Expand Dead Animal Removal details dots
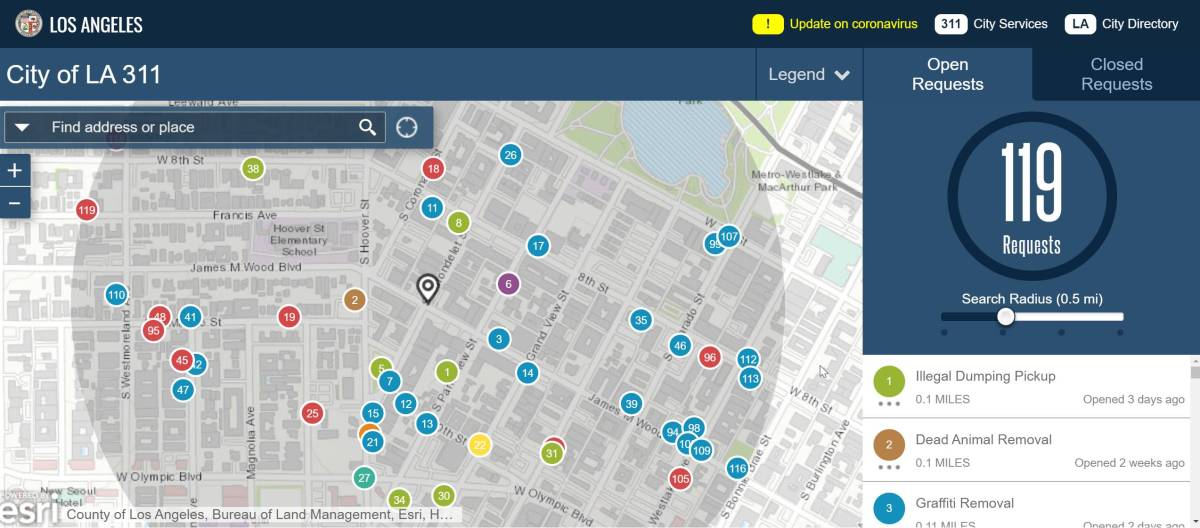This screenshot has height=528, width=1200. [x=889, y=467]
